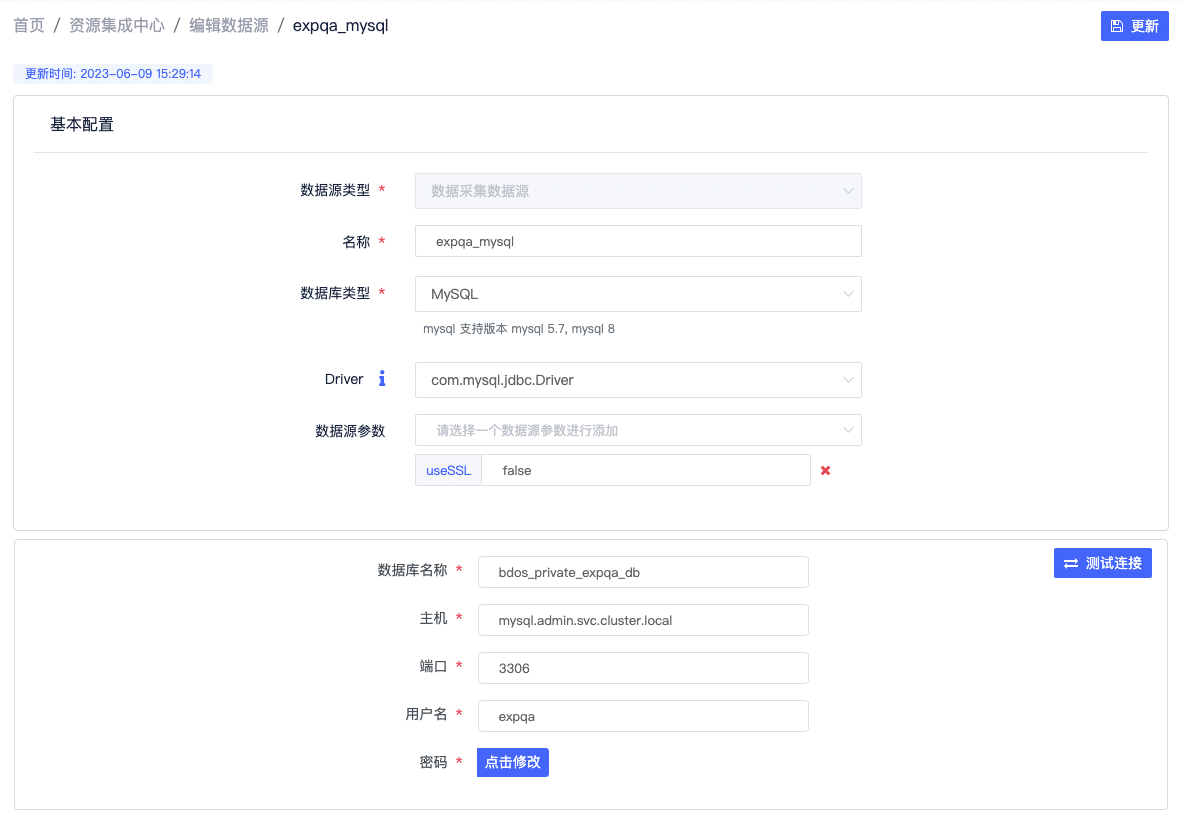Click the 端口 field label
1183x827 pixels.
point(433,666)
